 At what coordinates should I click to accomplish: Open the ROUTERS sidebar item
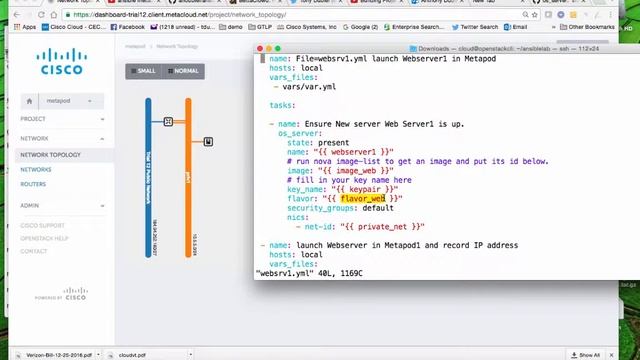click(x=33, y=184)
